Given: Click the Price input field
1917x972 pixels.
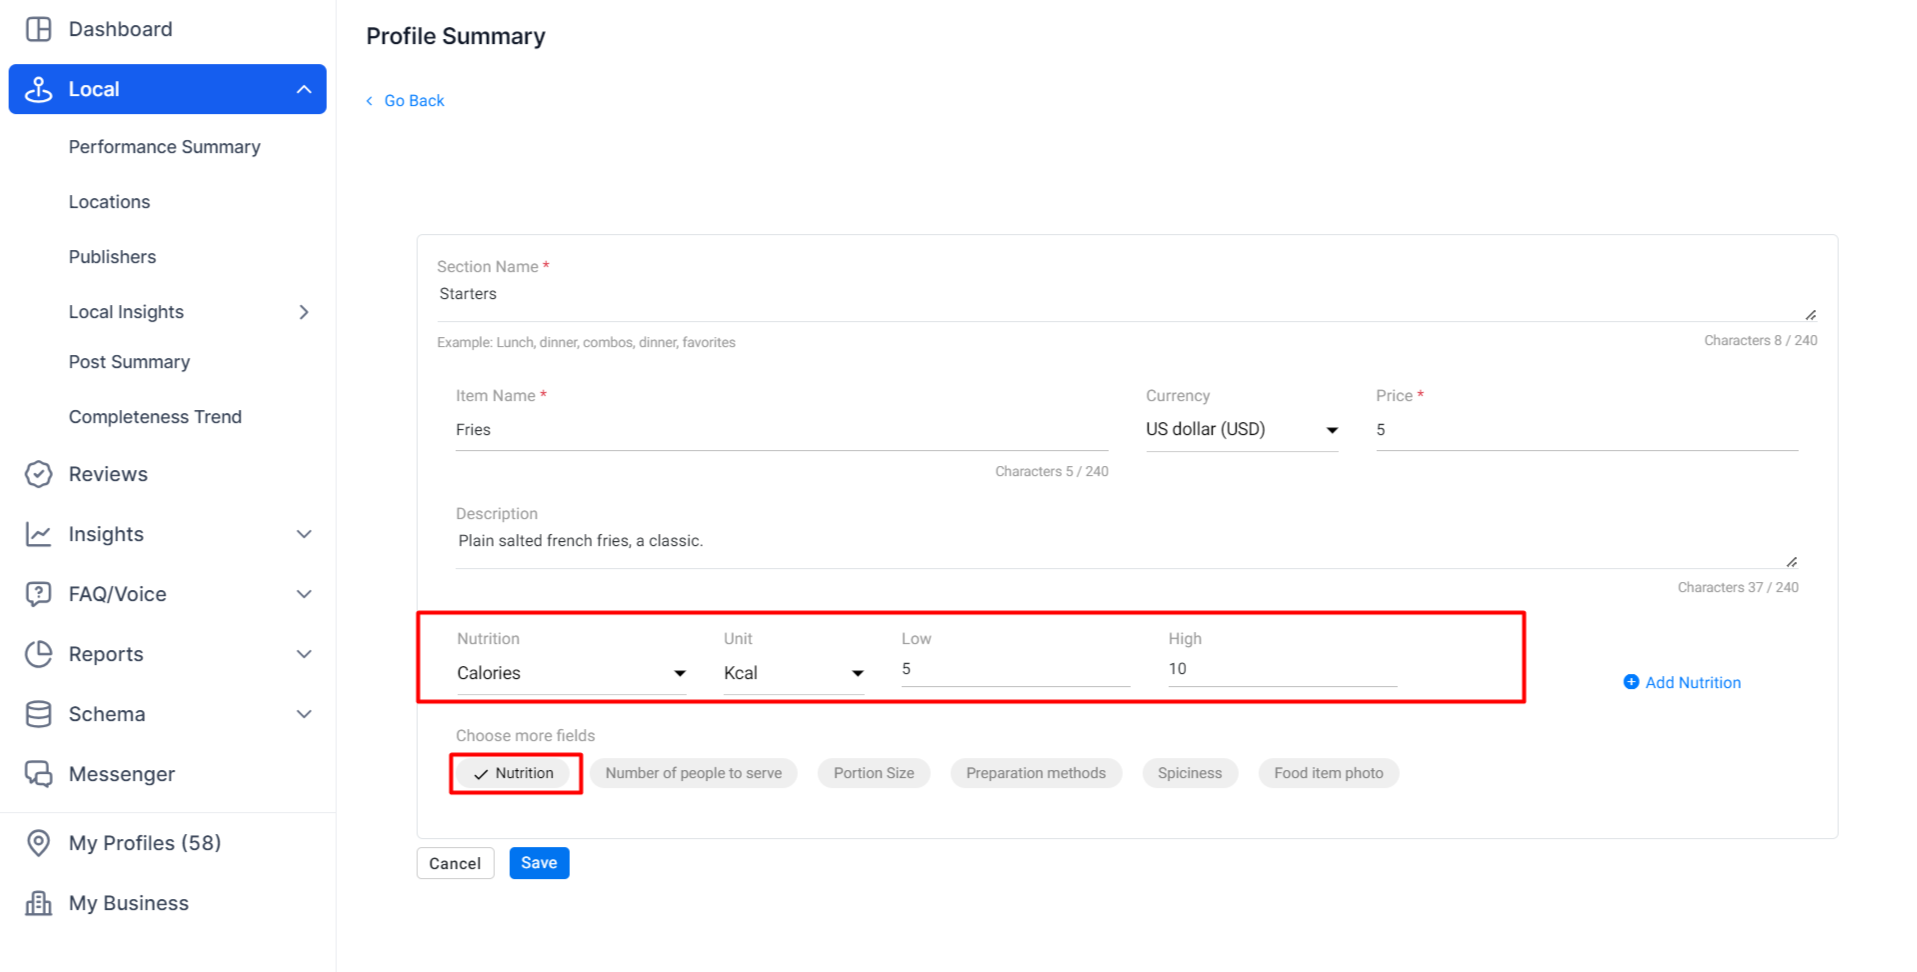Looking at the screenshot, I should tap(1587, 430).
